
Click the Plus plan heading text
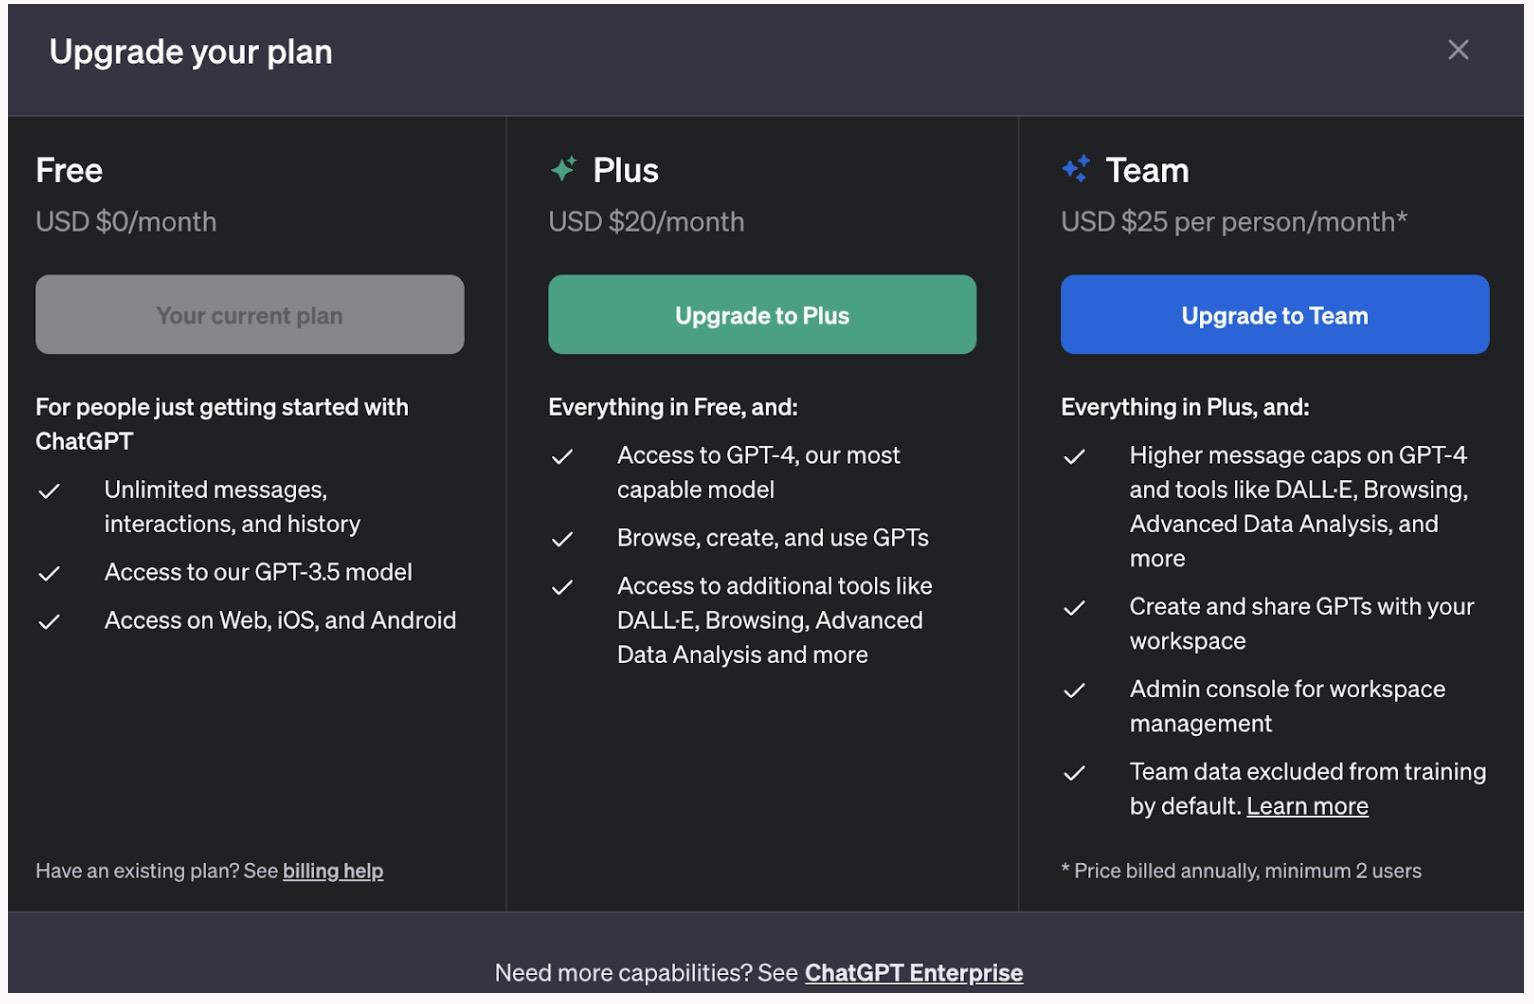(626, 170)
